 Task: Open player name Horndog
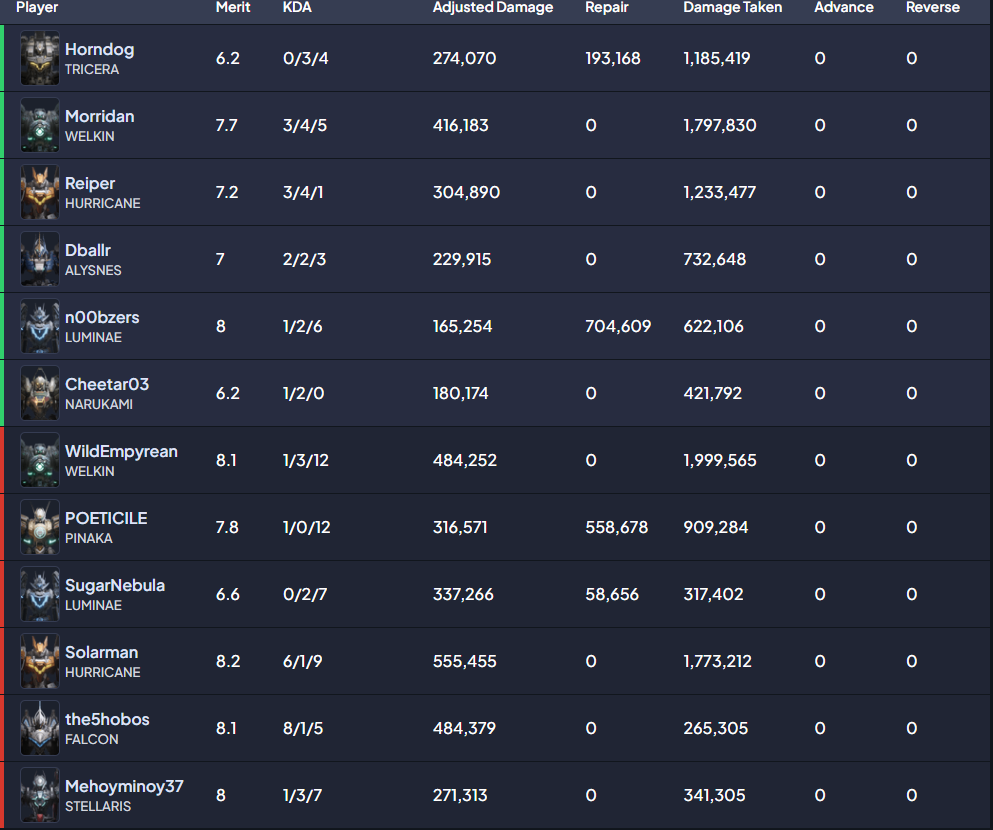point(99,50)
